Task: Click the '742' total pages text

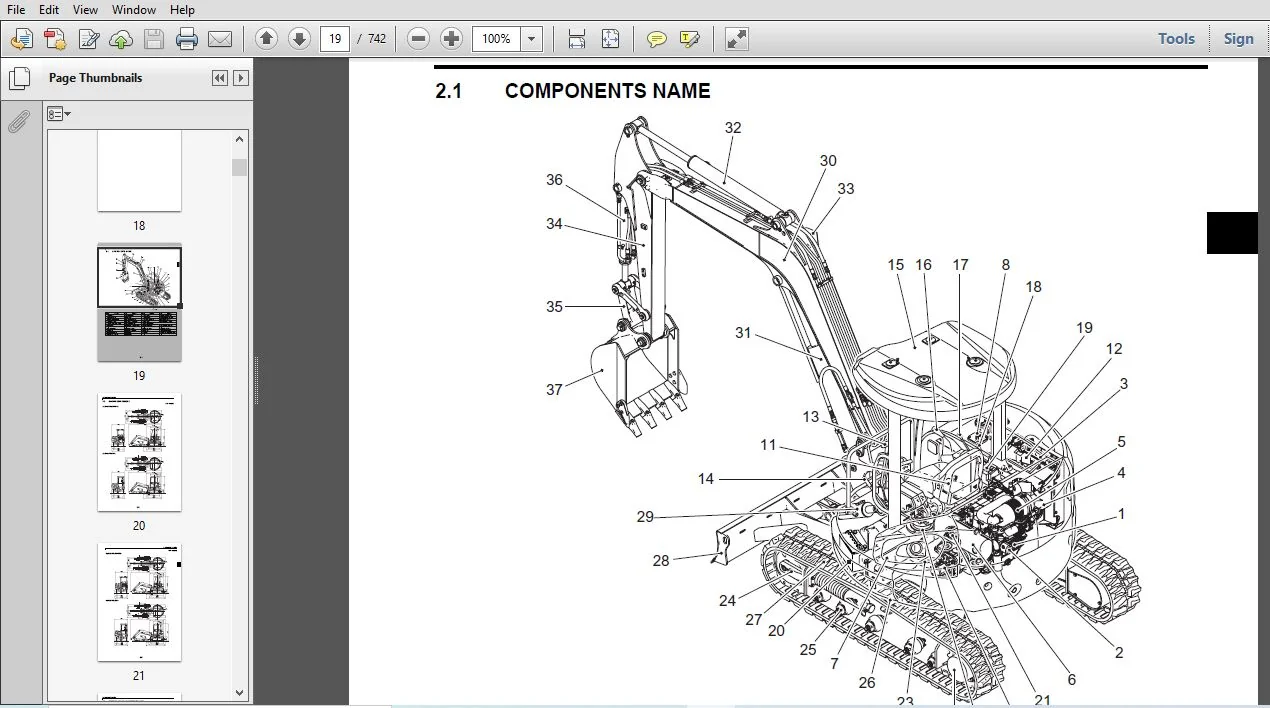Action: pyautogui.click(x=376, y=39)
